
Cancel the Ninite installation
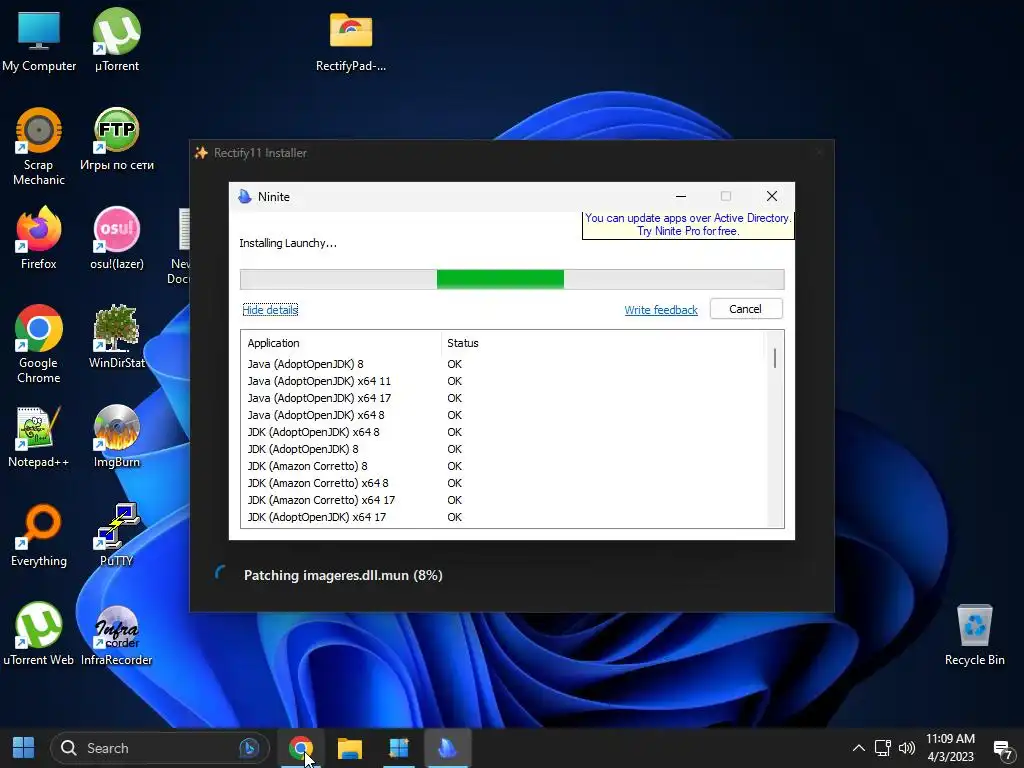tap(746, 309)
